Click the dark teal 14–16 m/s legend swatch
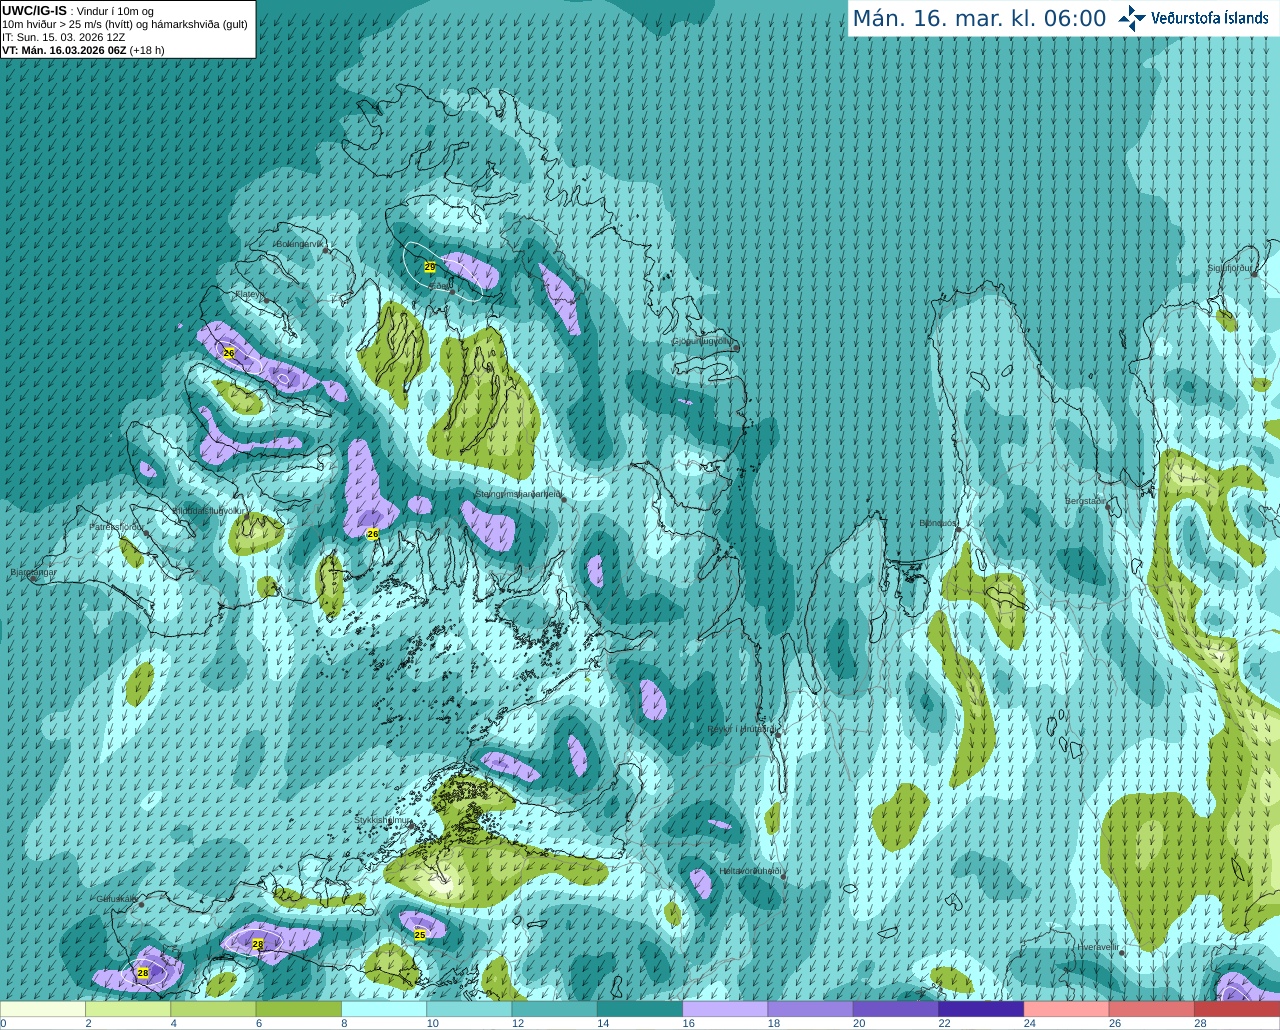 [640, 1009]
